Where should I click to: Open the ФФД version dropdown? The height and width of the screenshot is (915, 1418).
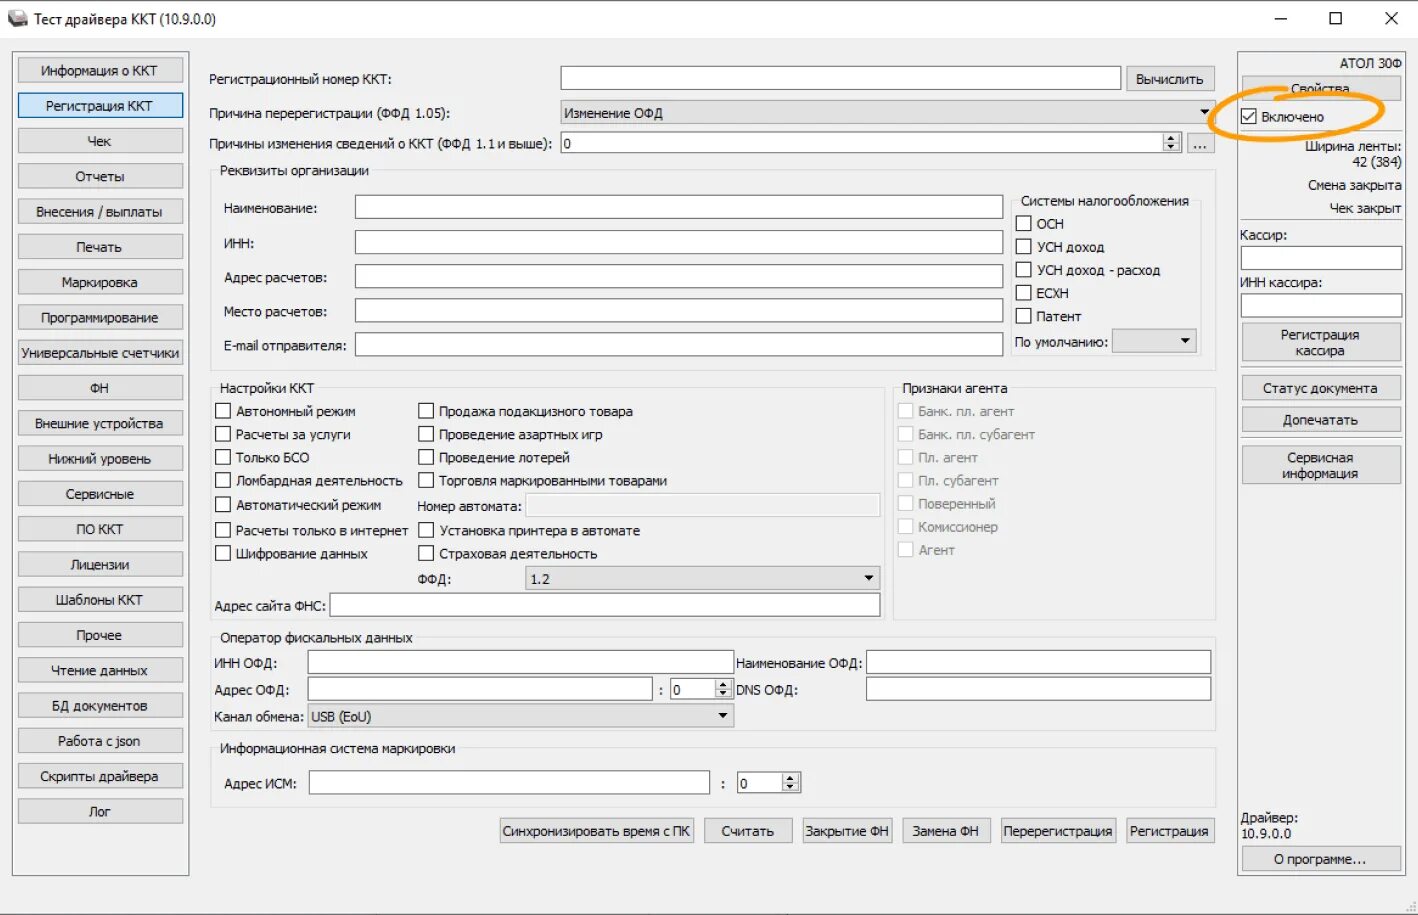[x=703, y=579]
